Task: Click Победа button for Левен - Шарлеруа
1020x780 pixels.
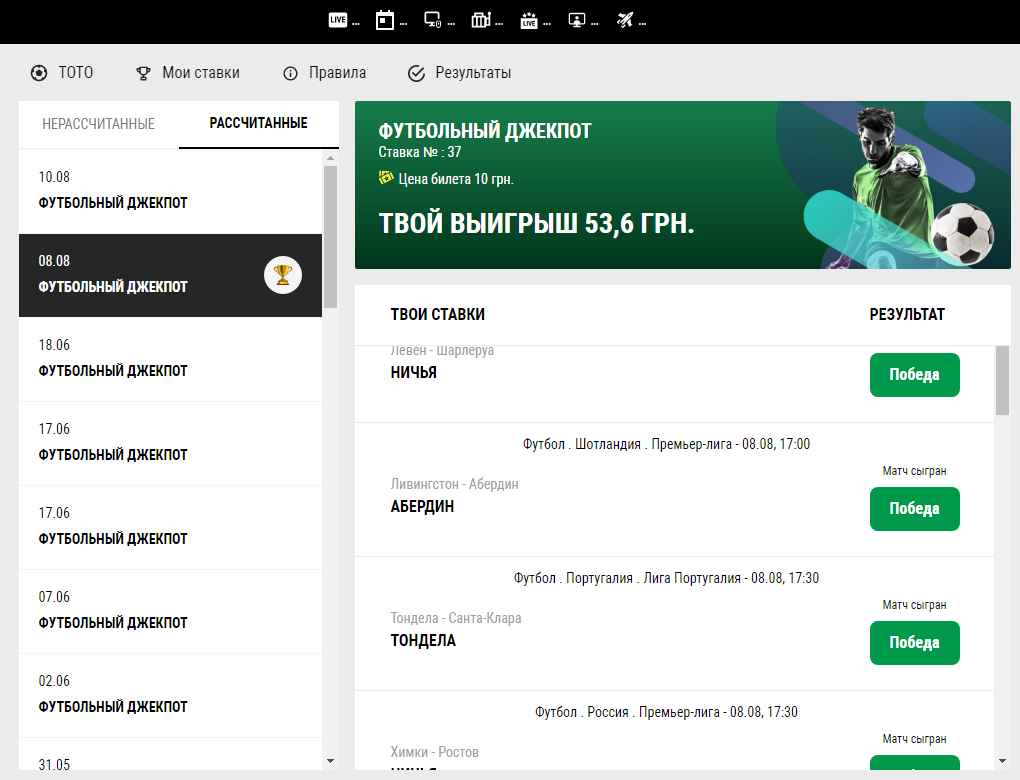Action: [x=915, y=375]
